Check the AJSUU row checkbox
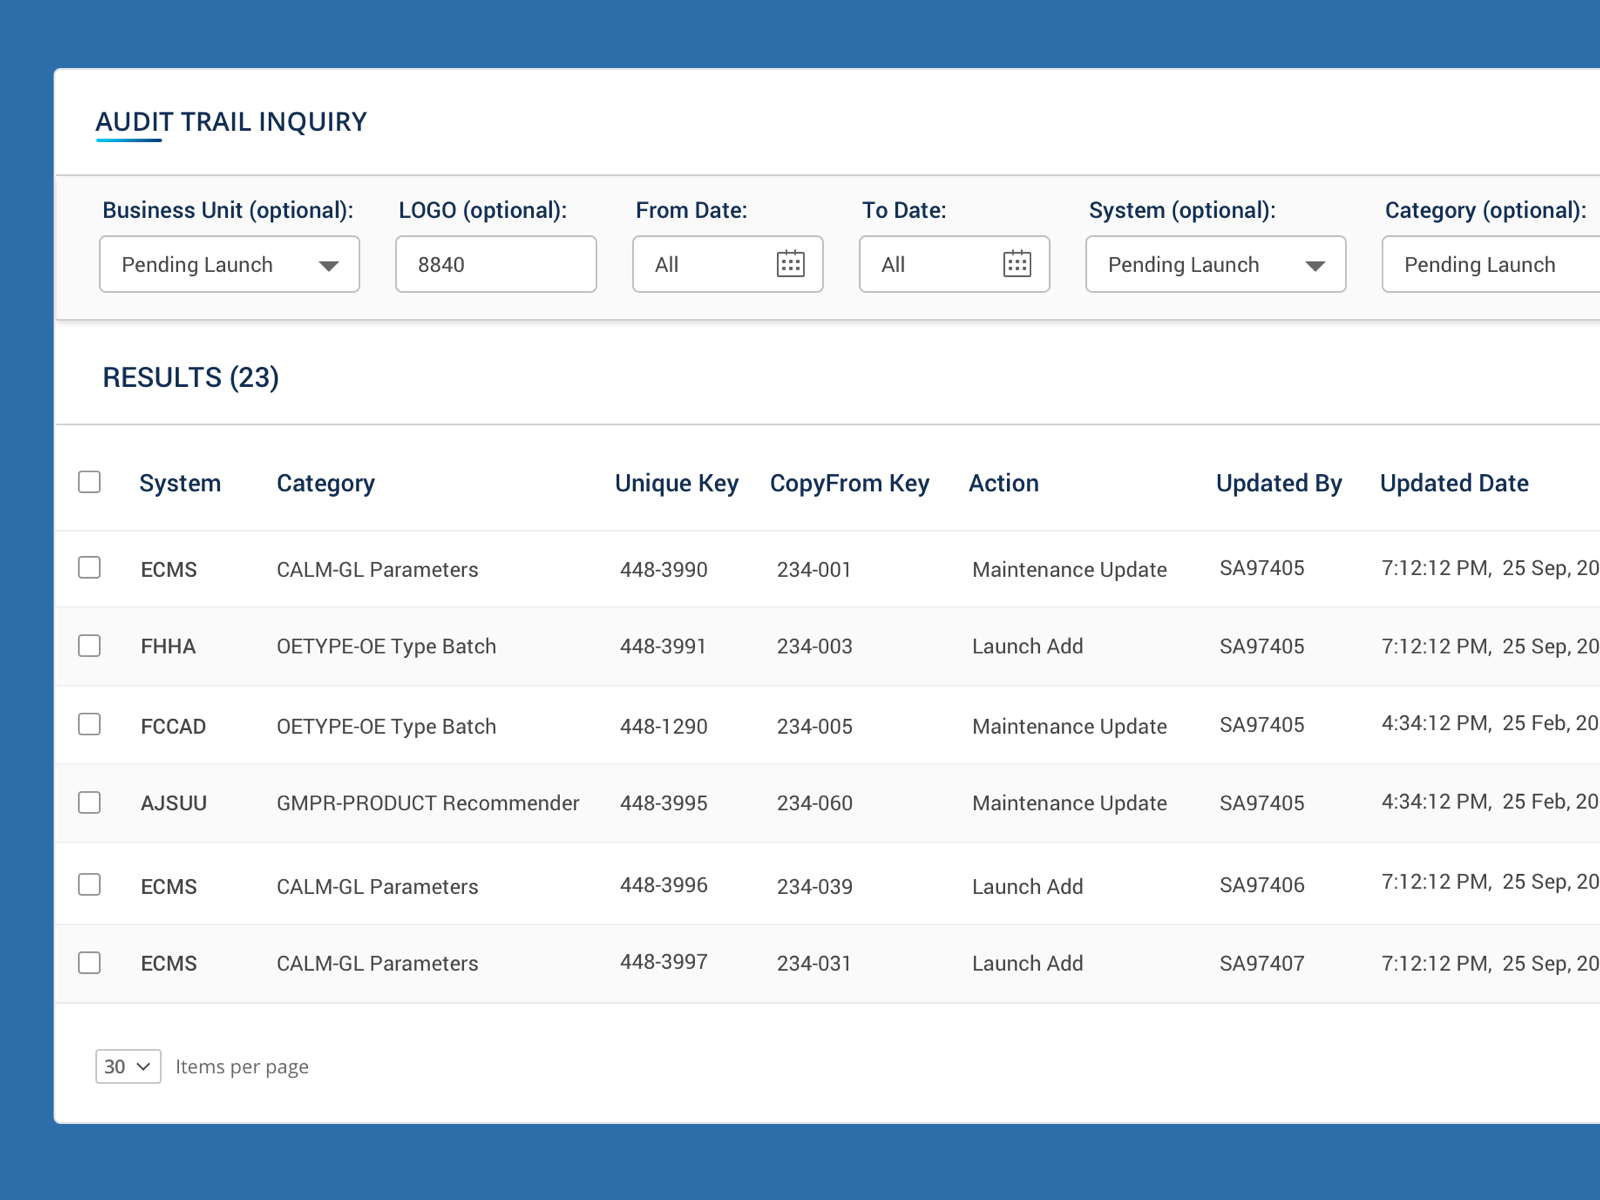Viewport: 1600px width, 1200px height. point(89,802)
